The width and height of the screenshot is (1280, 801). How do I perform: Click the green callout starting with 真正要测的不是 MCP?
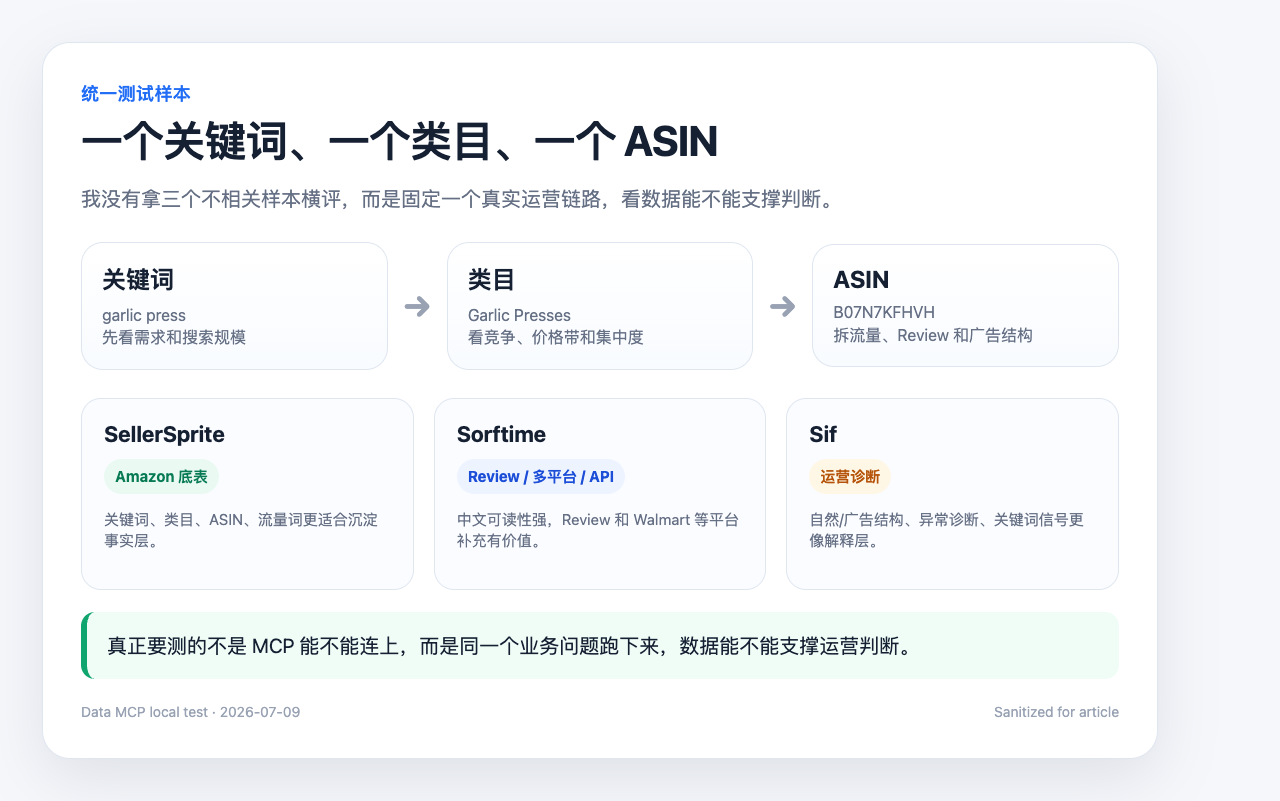tap(600, 645)
